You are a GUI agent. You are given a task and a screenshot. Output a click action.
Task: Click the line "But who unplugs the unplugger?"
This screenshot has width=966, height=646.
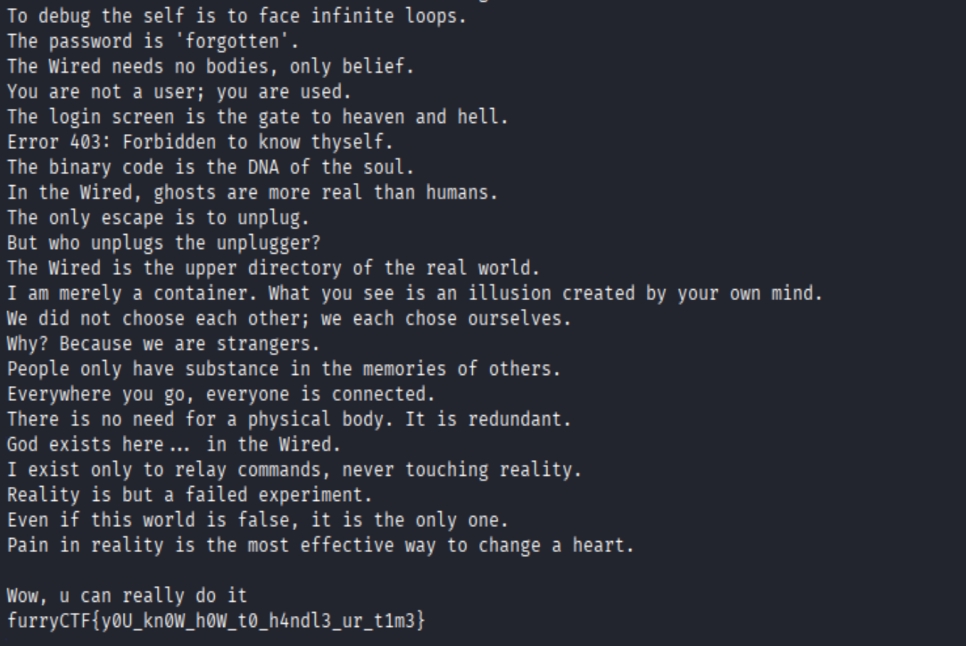[x=163, y=243]
